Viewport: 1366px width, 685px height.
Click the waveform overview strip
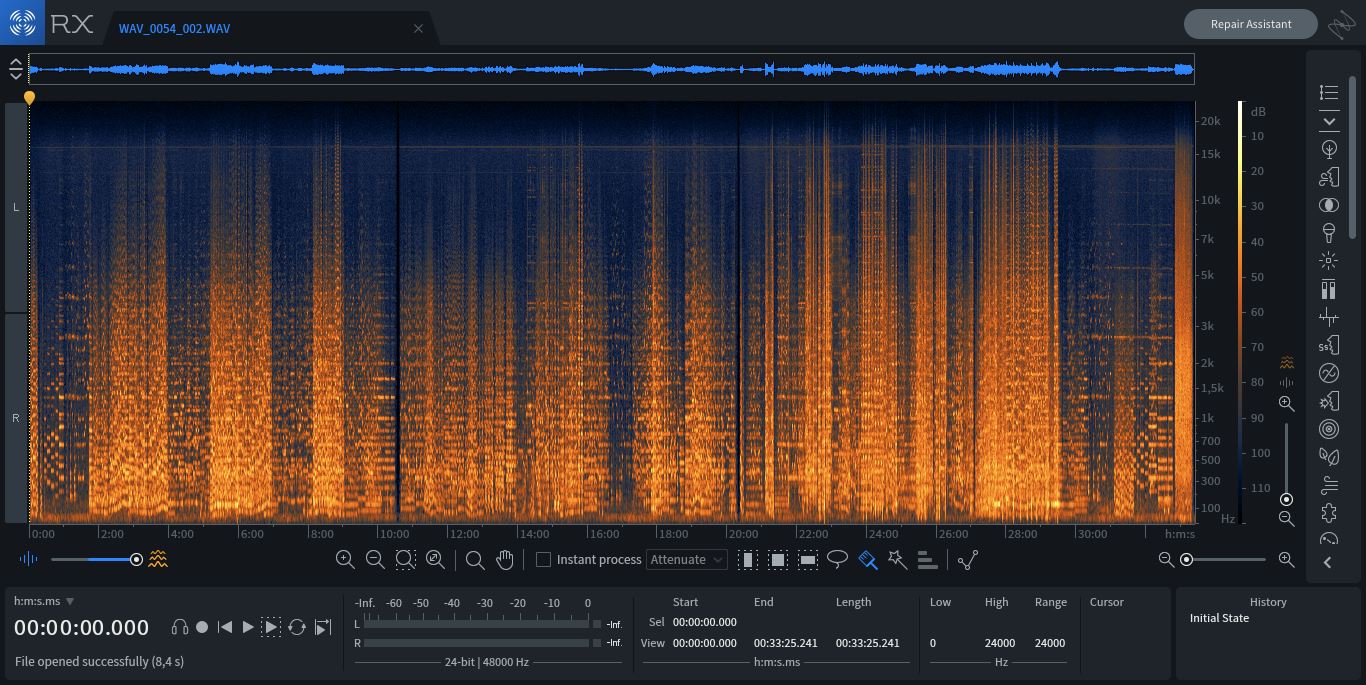611,69
